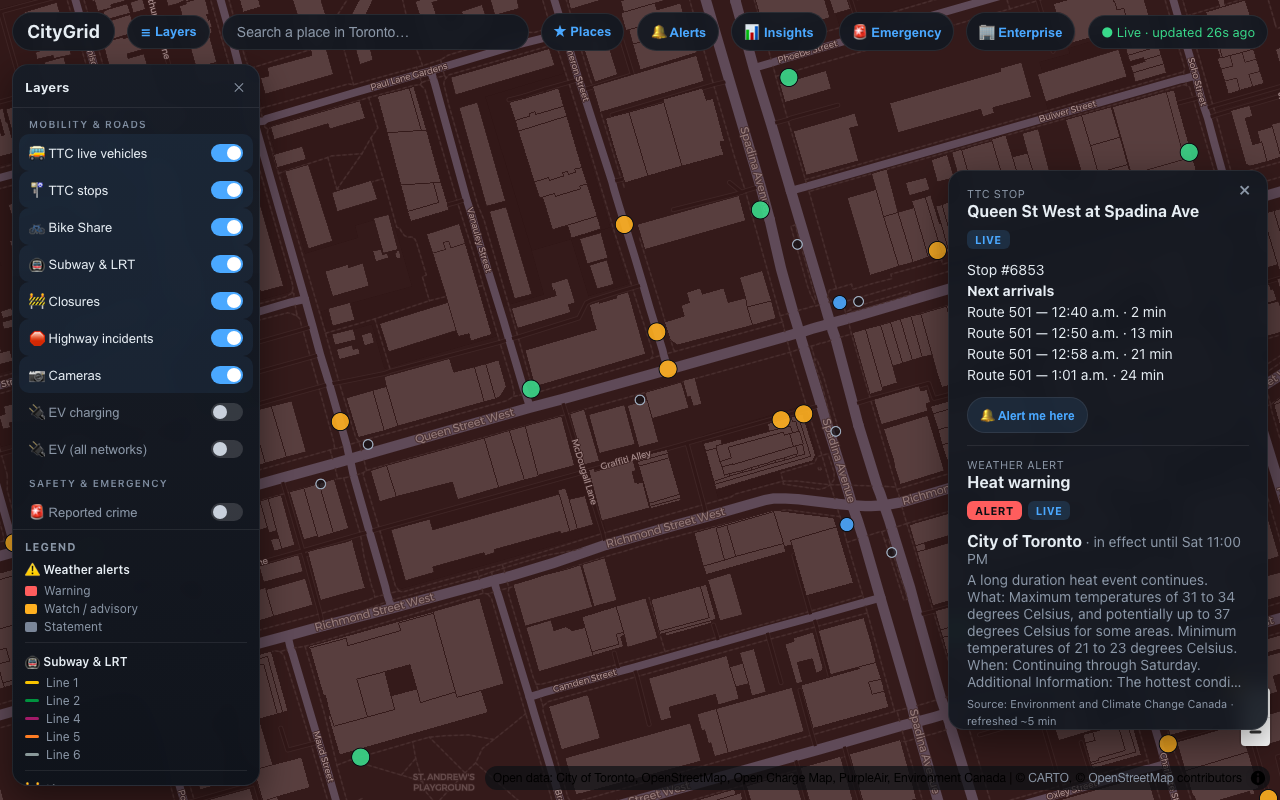
Task: Click the red Warning legend swatch
Action: click(31, 591)
